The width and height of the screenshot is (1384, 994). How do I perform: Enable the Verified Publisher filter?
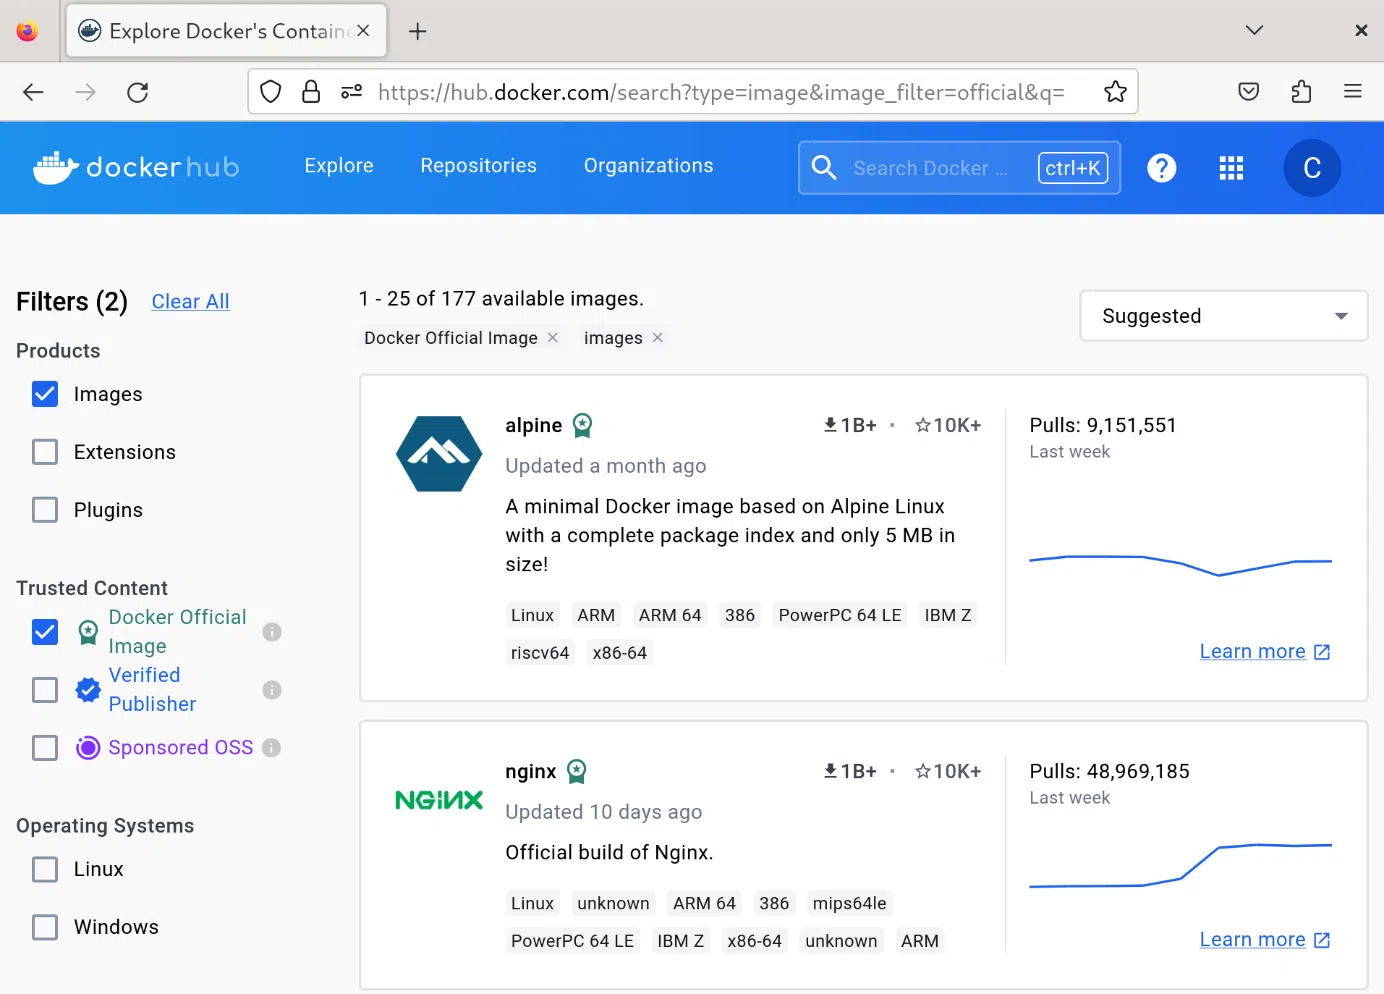pyautogui.click(x=44, y=690)
